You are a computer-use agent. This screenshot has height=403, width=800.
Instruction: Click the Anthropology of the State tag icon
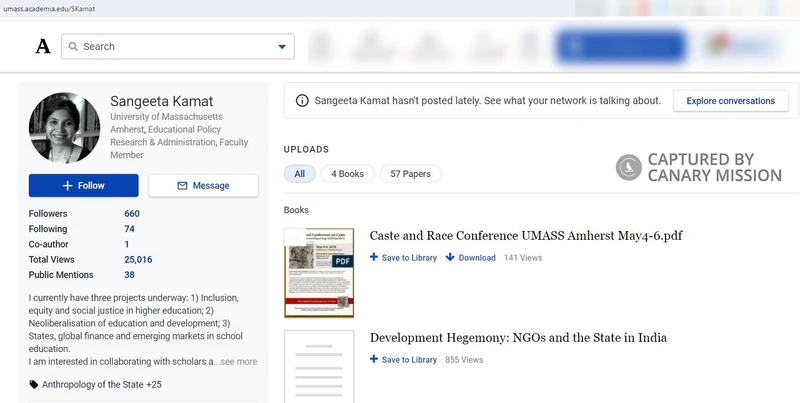(x=34, y=385)
